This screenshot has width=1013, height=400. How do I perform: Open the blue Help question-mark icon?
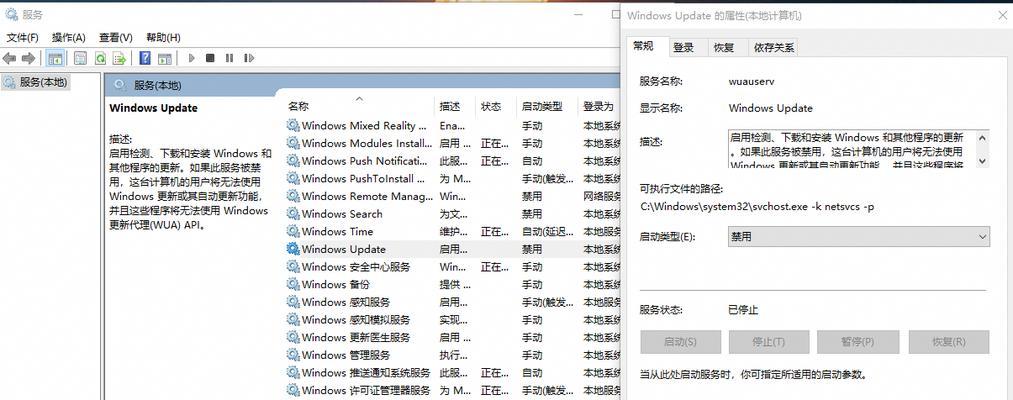pyautogui.click(x=145, y=58)
